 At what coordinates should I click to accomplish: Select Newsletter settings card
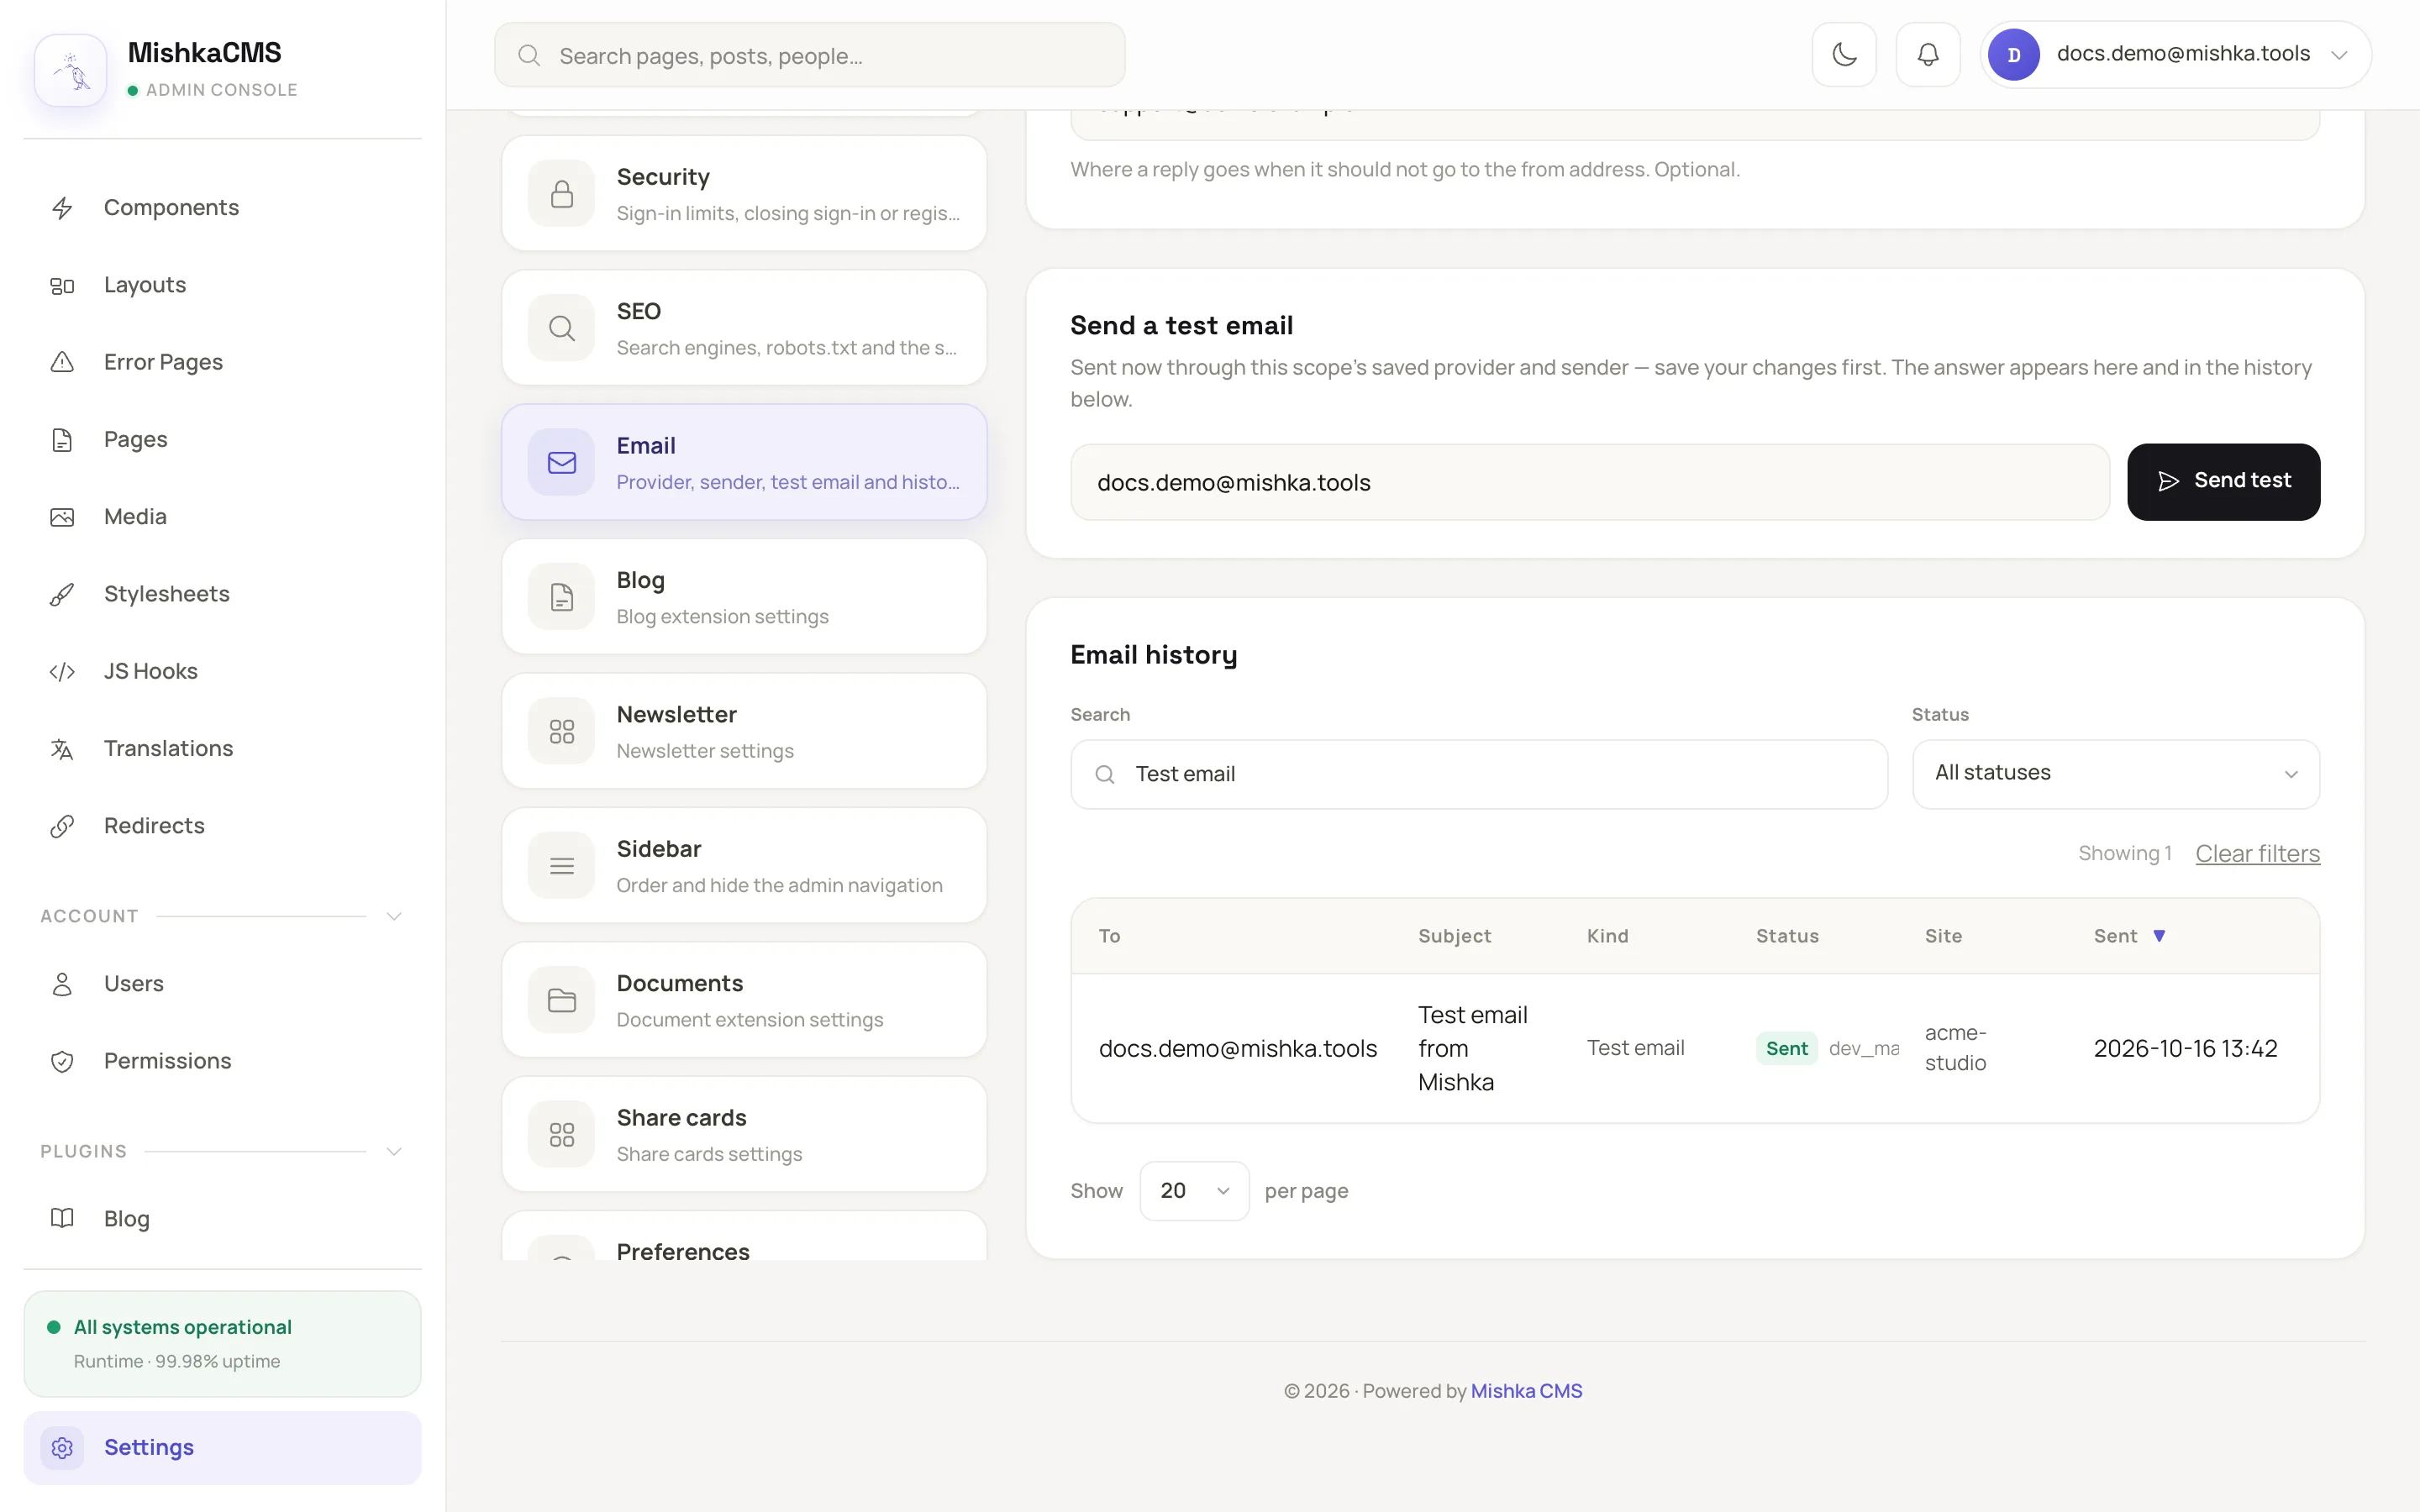(x=744, y=731)
